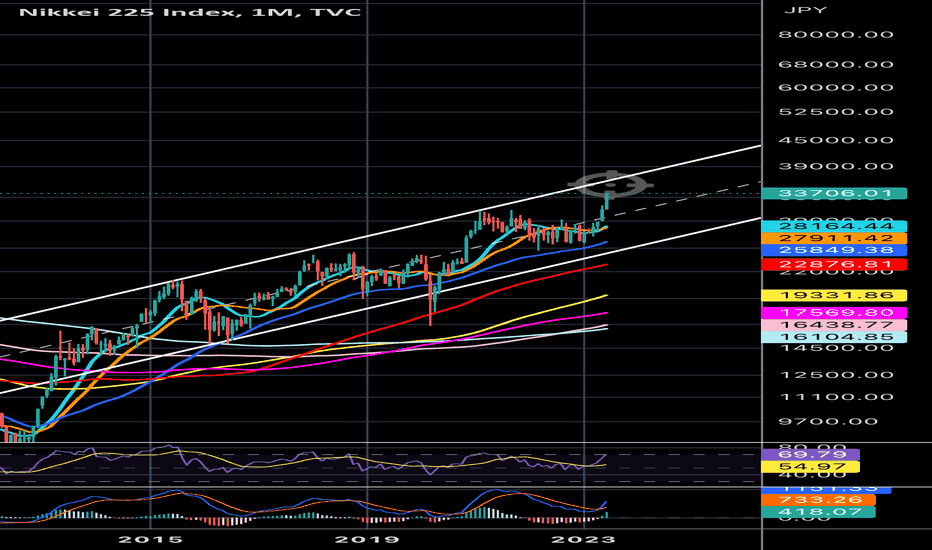This screenshot has height=550, width=932.
Task: Click the 68000.00 price axis label
Action: 836,64
